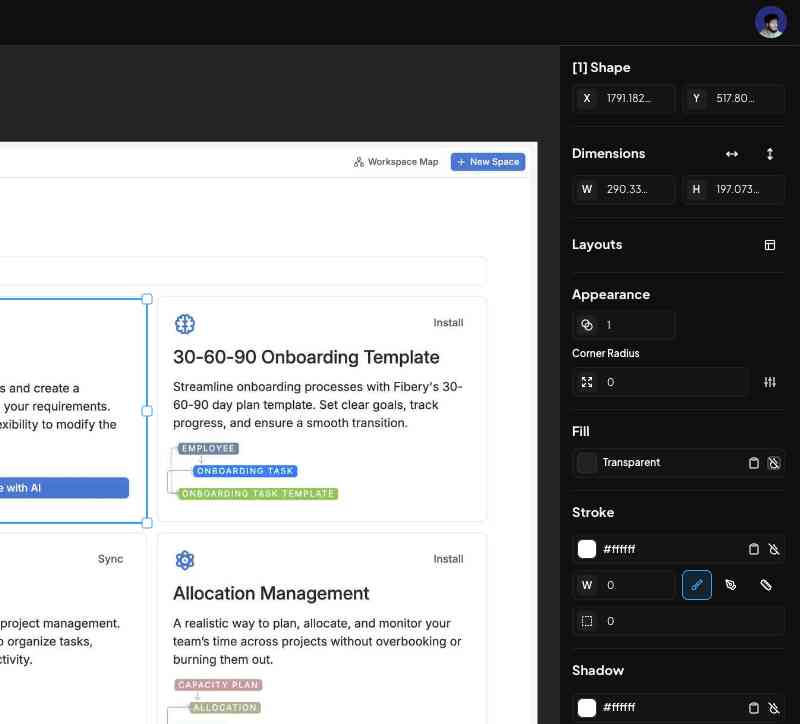Open individual corner radius settings
The height and width of the screenshot is (724, 800).
coord(770,382)
